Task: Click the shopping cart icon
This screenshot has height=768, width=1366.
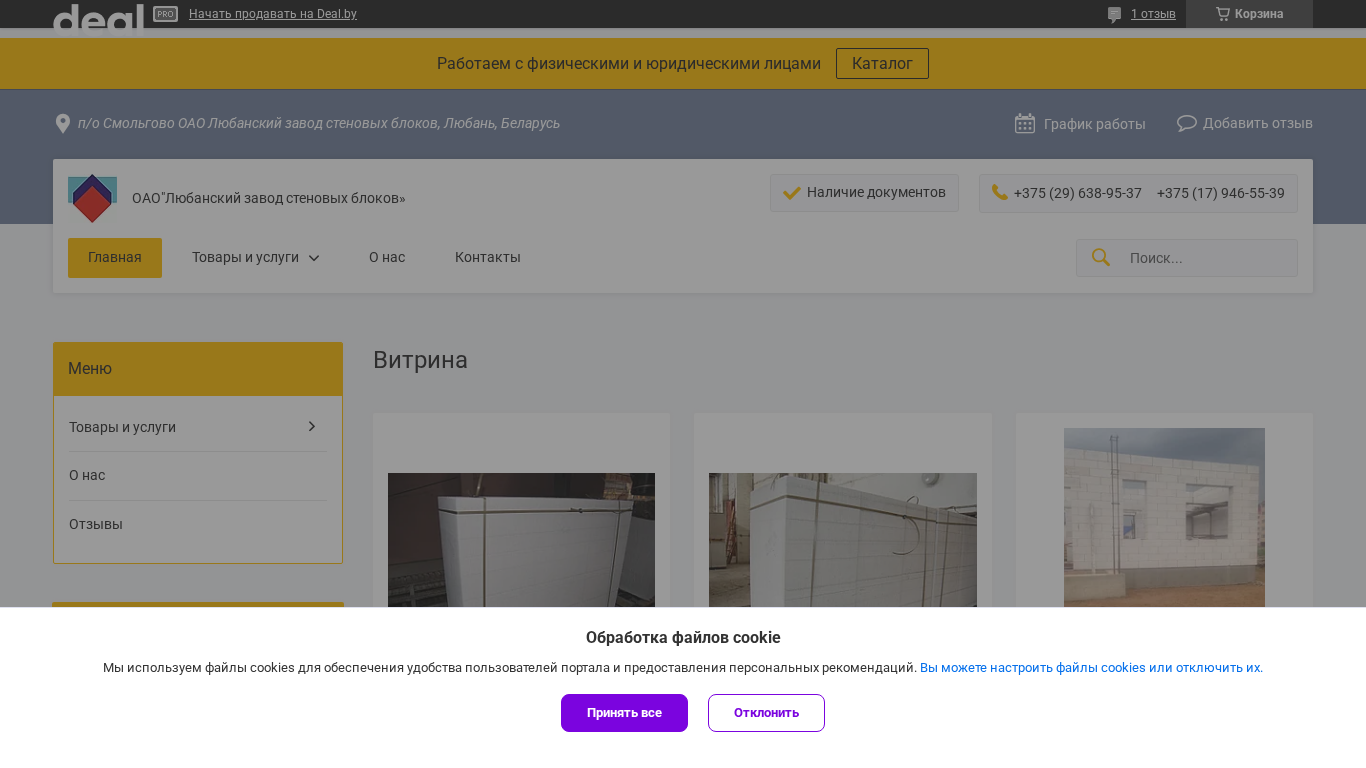Action: coord(1222,14)
